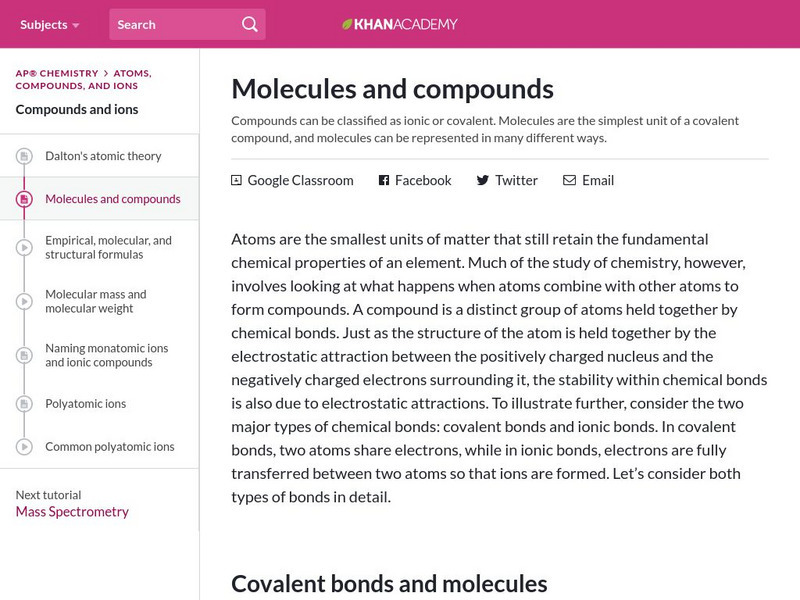Share the article via Email link
Screen dimensions: 800x600
(x=597, y=181)
